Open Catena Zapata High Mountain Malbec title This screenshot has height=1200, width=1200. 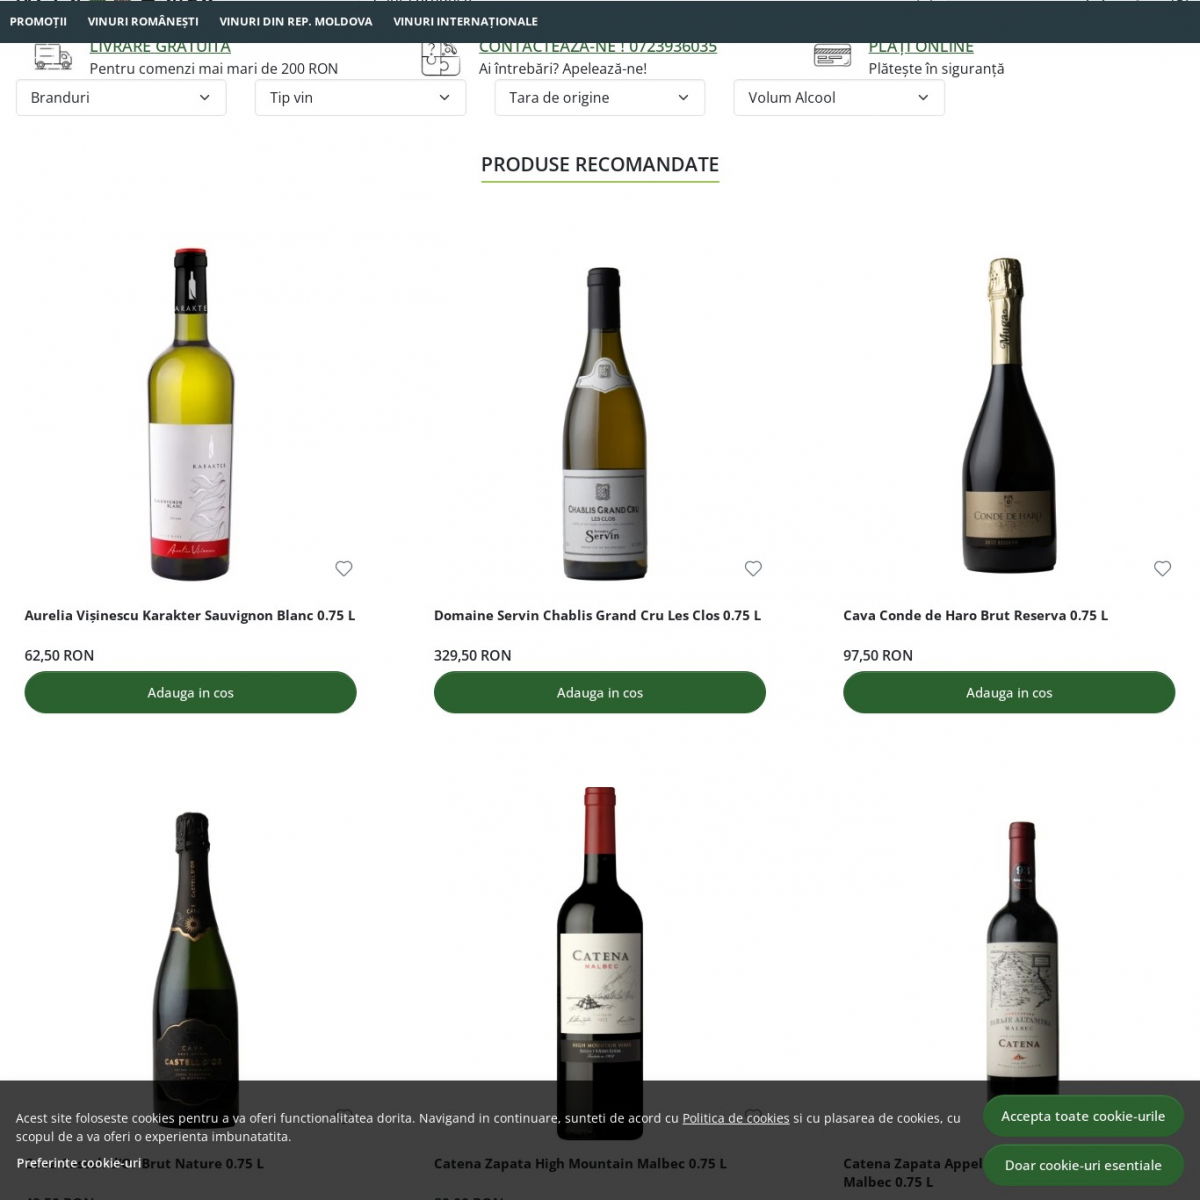click(x=580, y=1163)
